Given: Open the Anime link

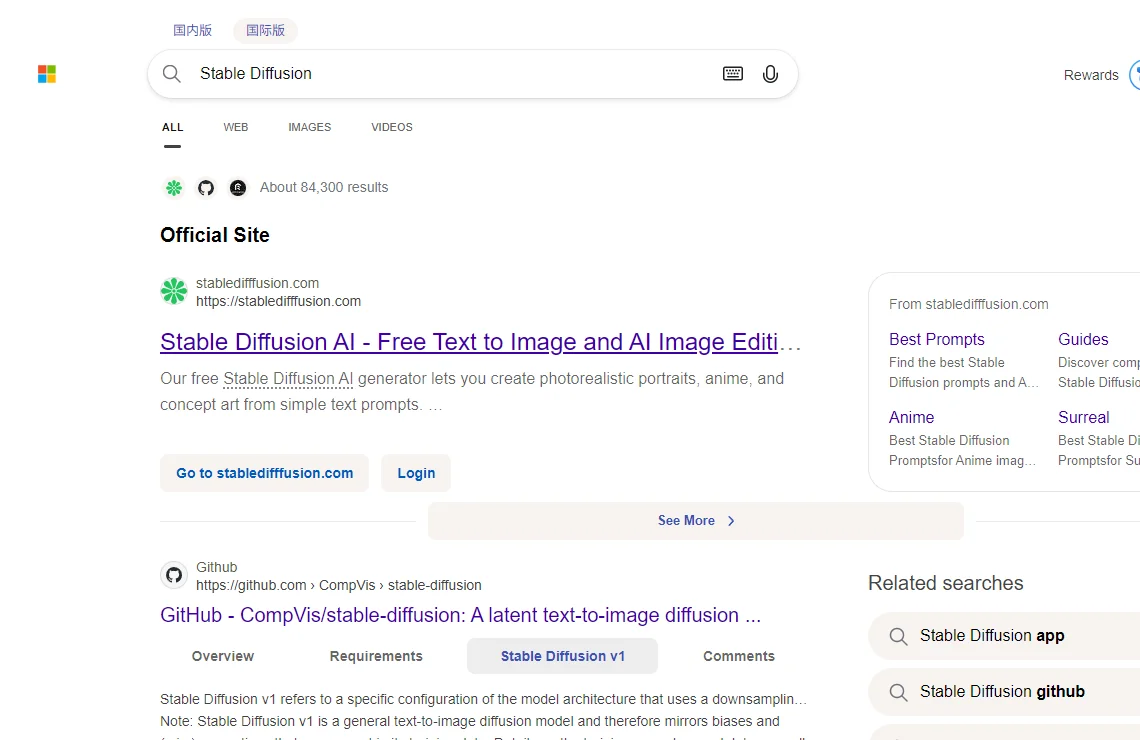Looking at the screenshot, I should (911, 417).
